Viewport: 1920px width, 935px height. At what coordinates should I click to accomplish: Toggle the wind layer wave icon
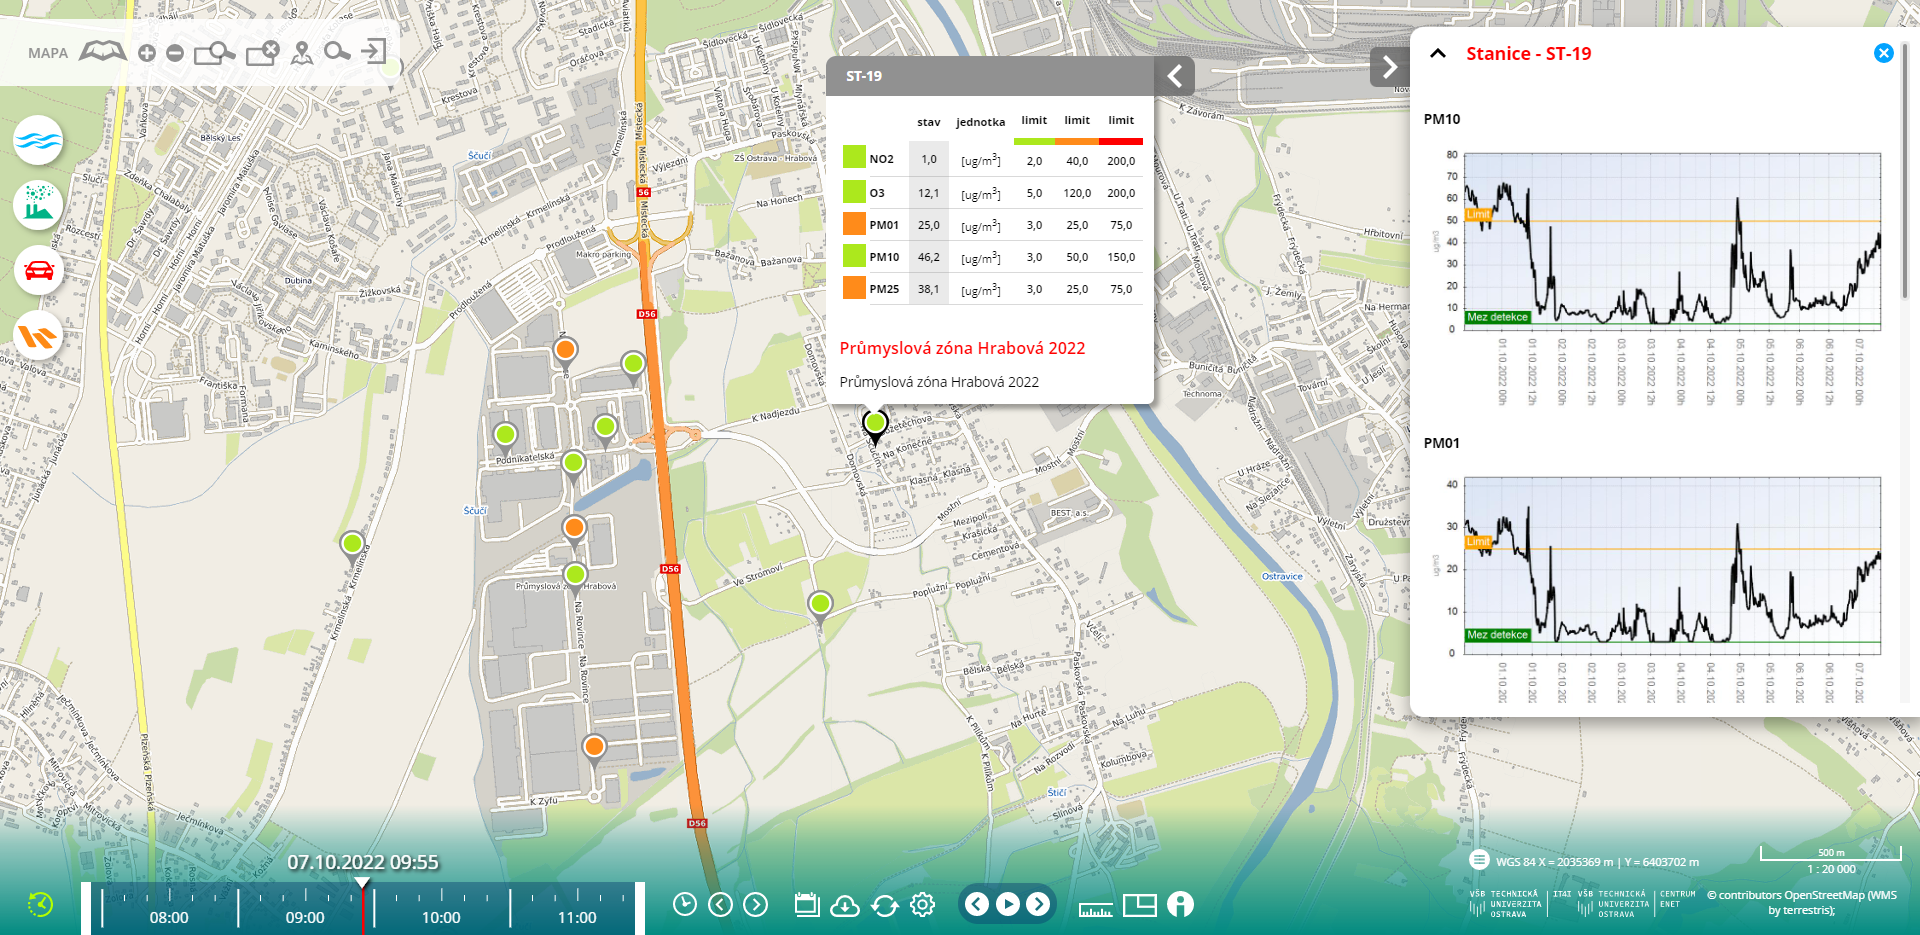38,140
